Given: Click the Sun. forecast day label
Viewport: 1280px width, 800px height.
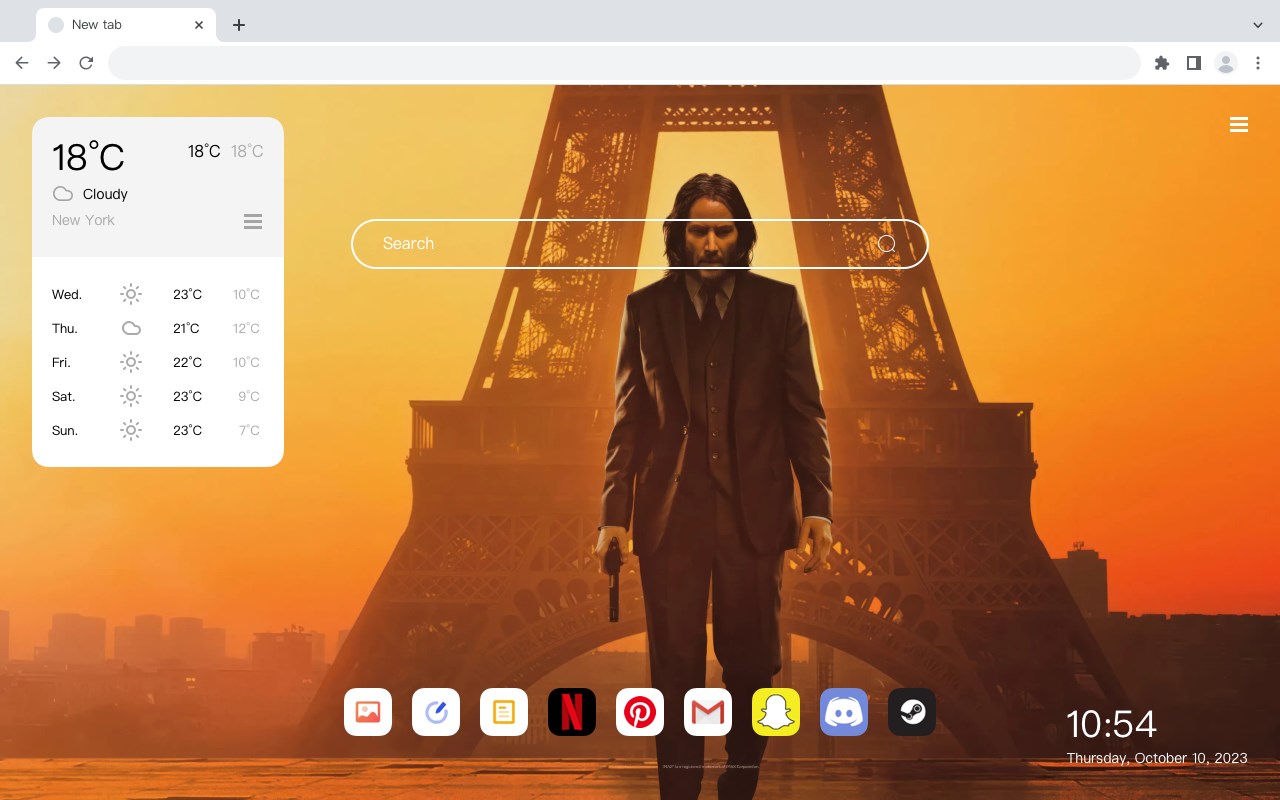Looking at the screenshot, I should coord(65,430).
